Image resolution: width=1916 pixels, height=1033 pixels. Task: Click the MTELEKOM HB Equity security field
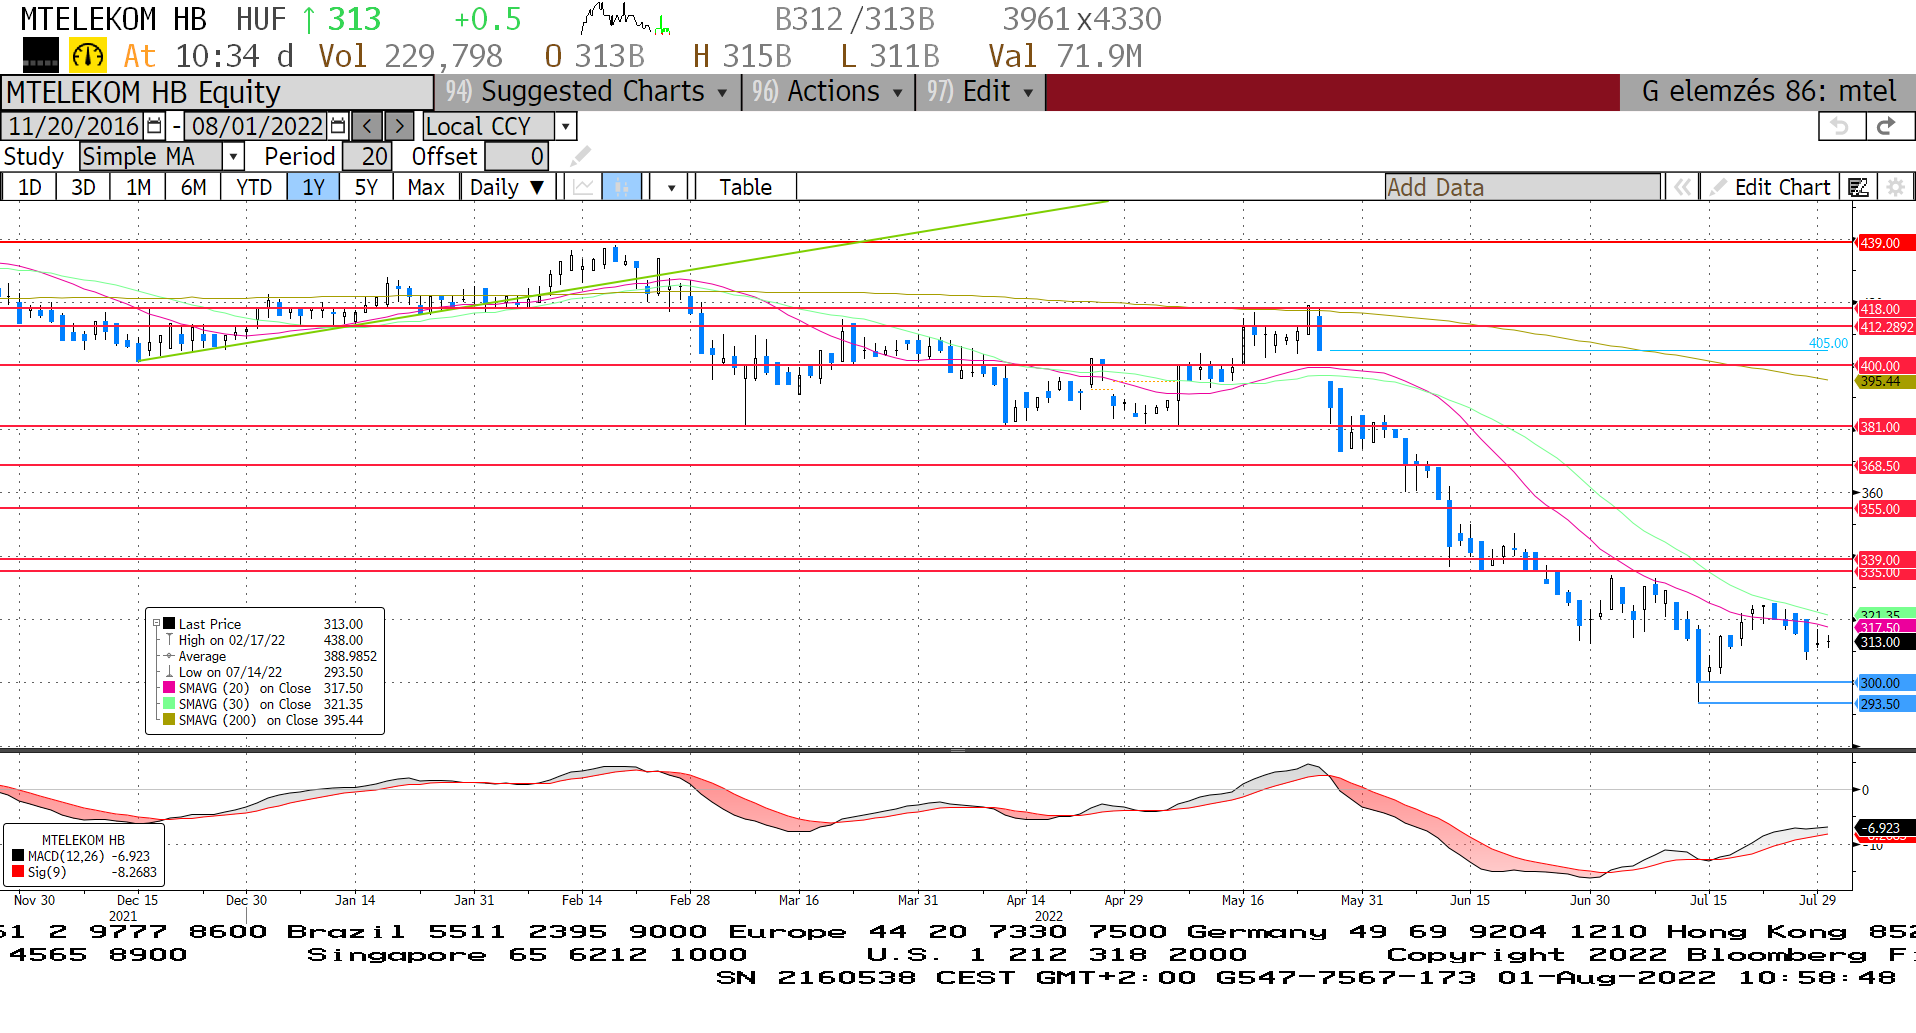click(x=217, y=92)
